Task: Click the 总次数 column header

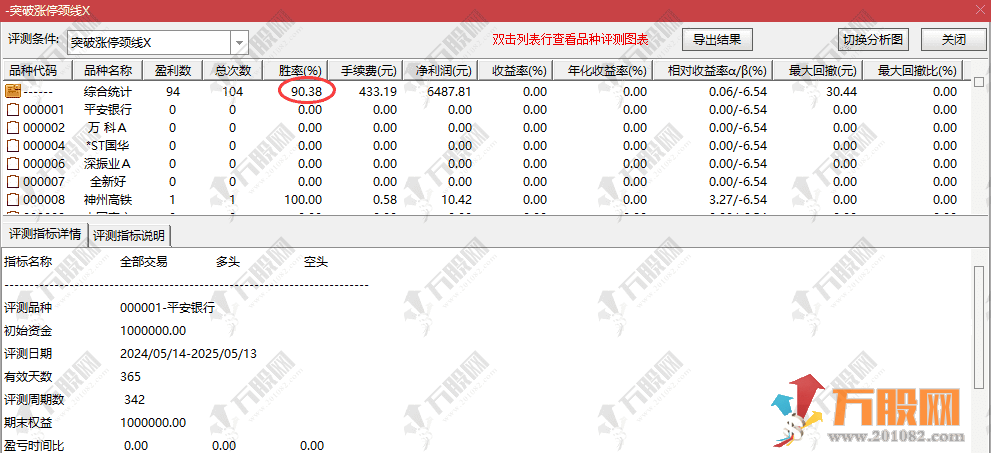Action: (233, 70)
